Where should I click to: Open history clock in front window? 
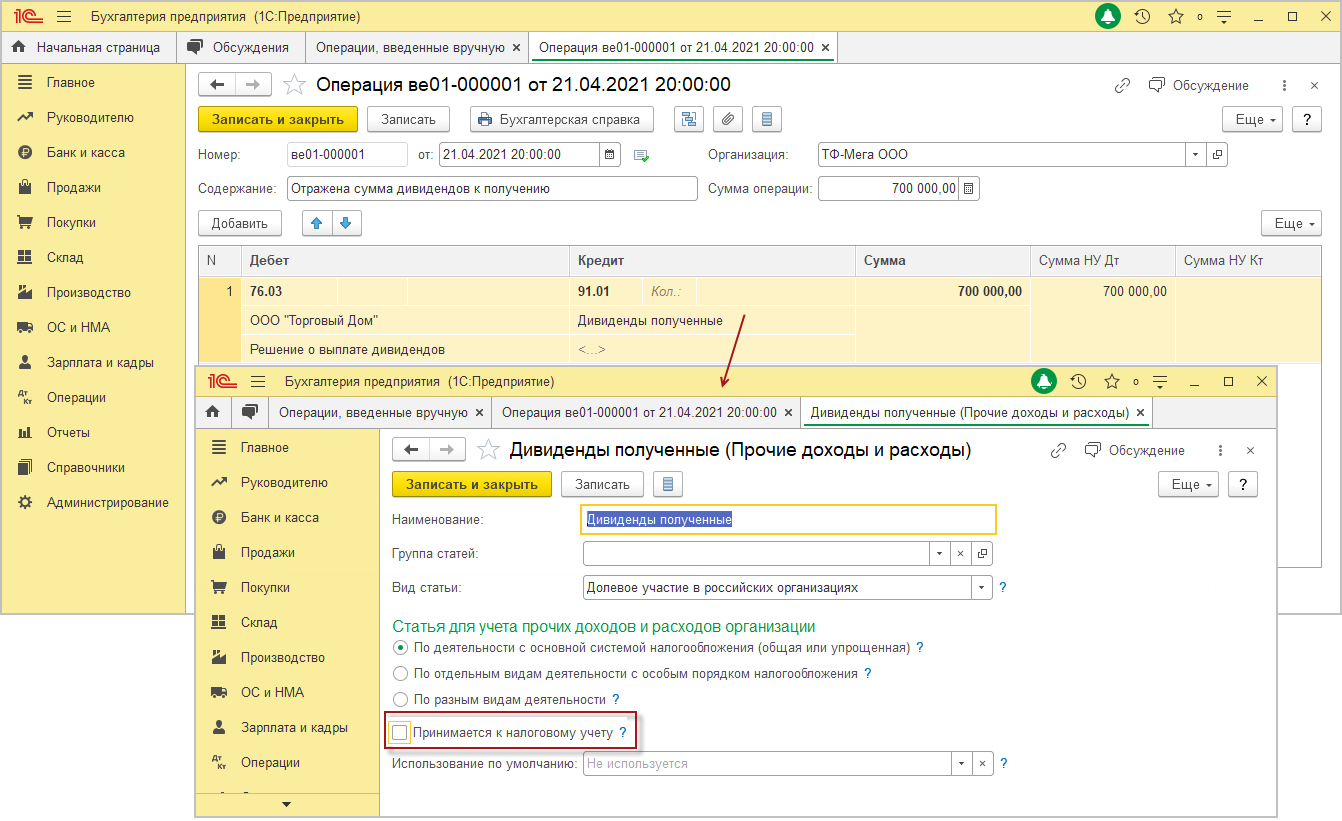(x=1078, y=381)
